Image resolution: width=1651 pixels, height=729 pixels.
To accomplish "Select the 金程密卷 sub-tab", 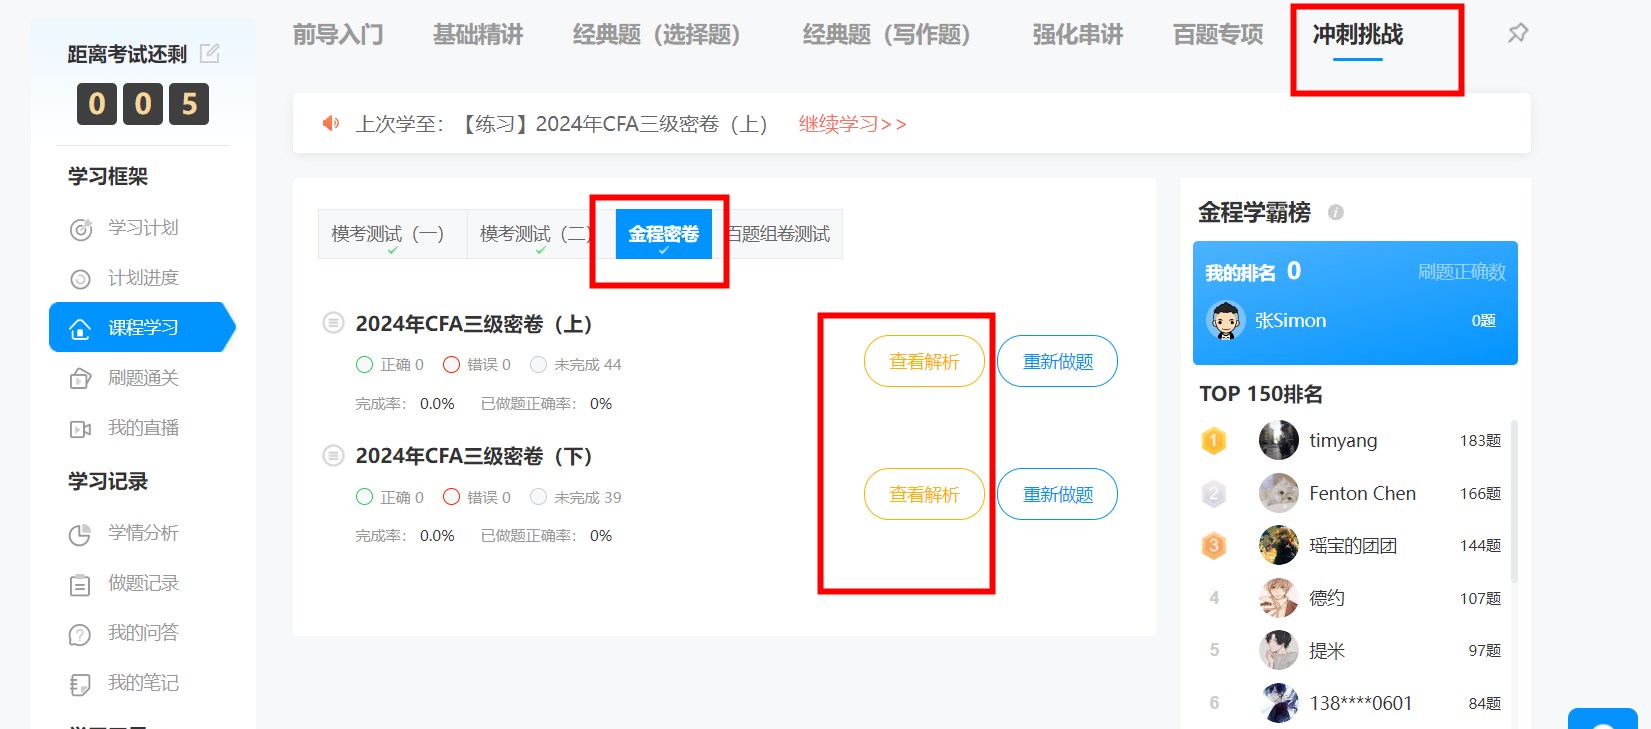I will [x=664, y=234].
